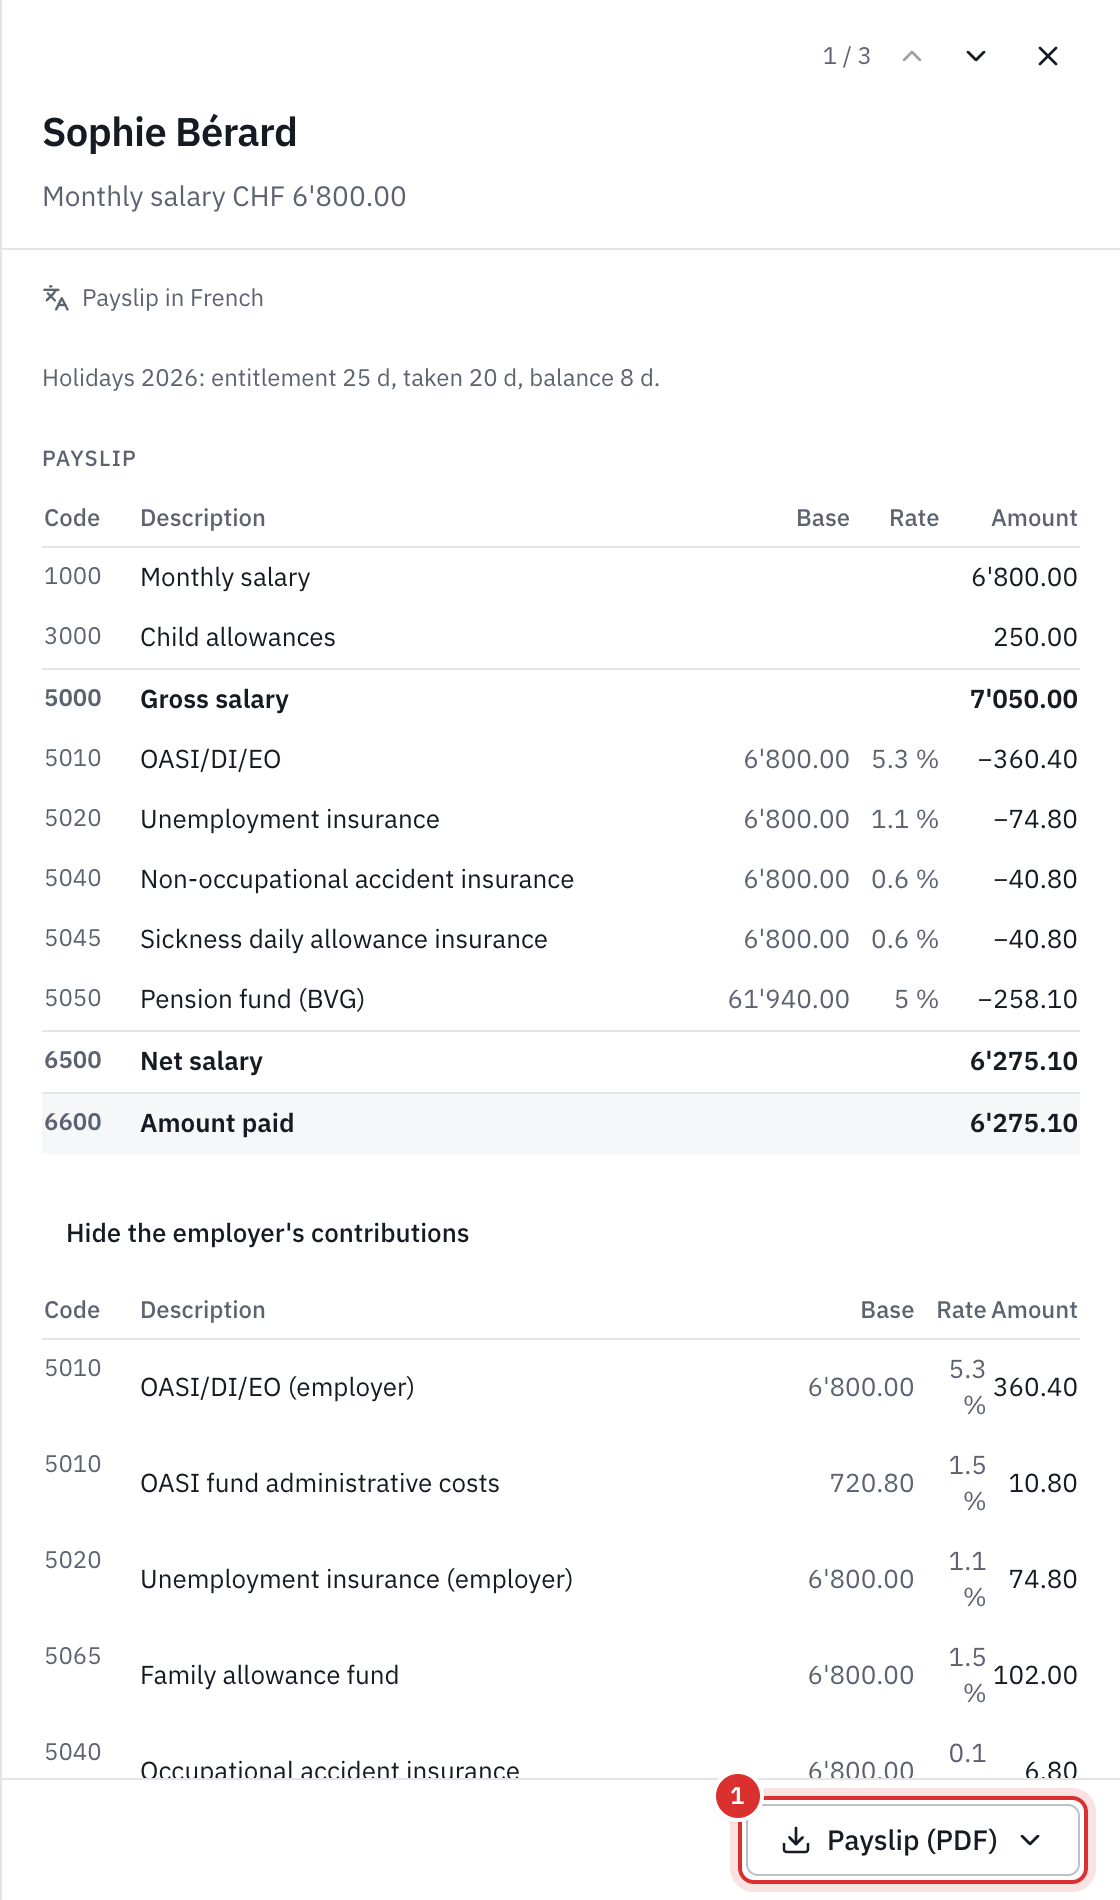Click the 1 / 3 page counter
The height and width of the screenshot is (1900, 1120).
(x=847, y=56)
